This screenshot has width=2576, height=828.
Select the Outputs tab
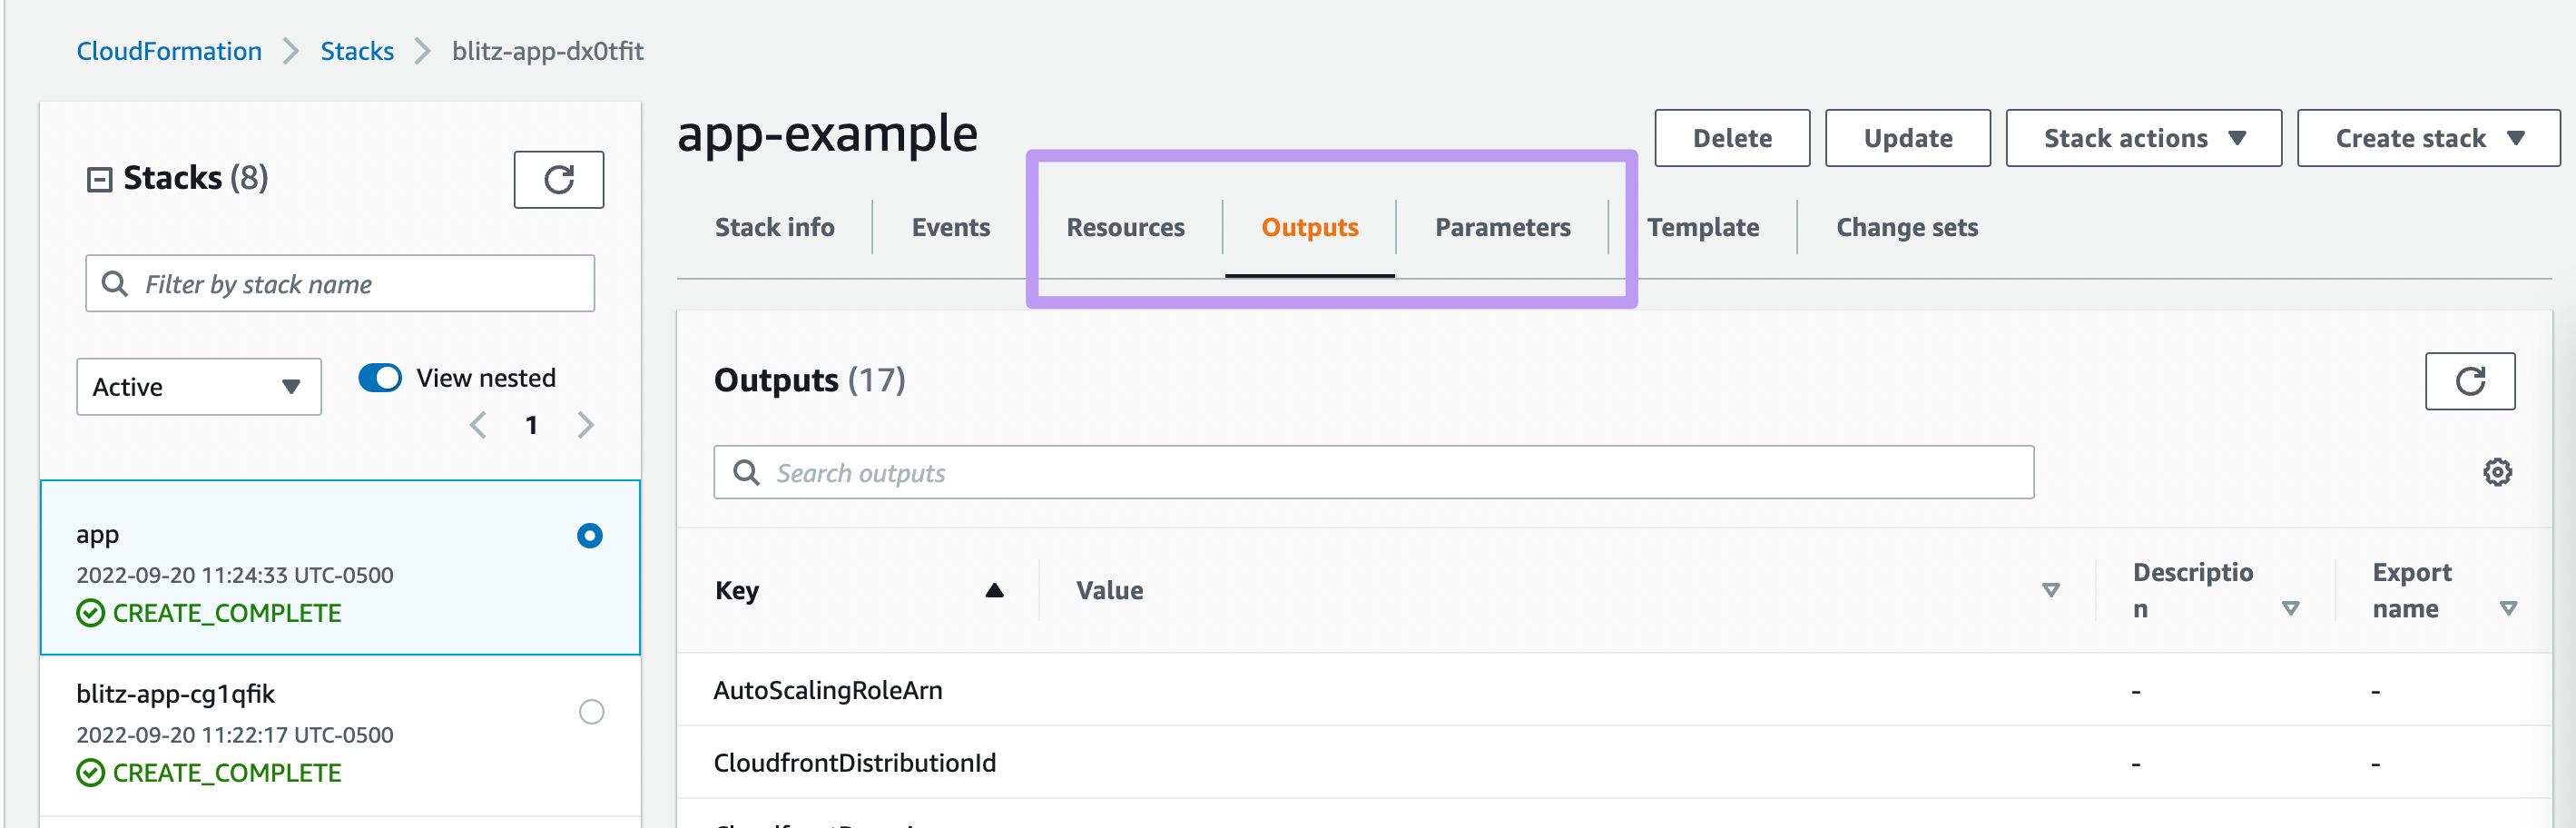point(1309,227)
